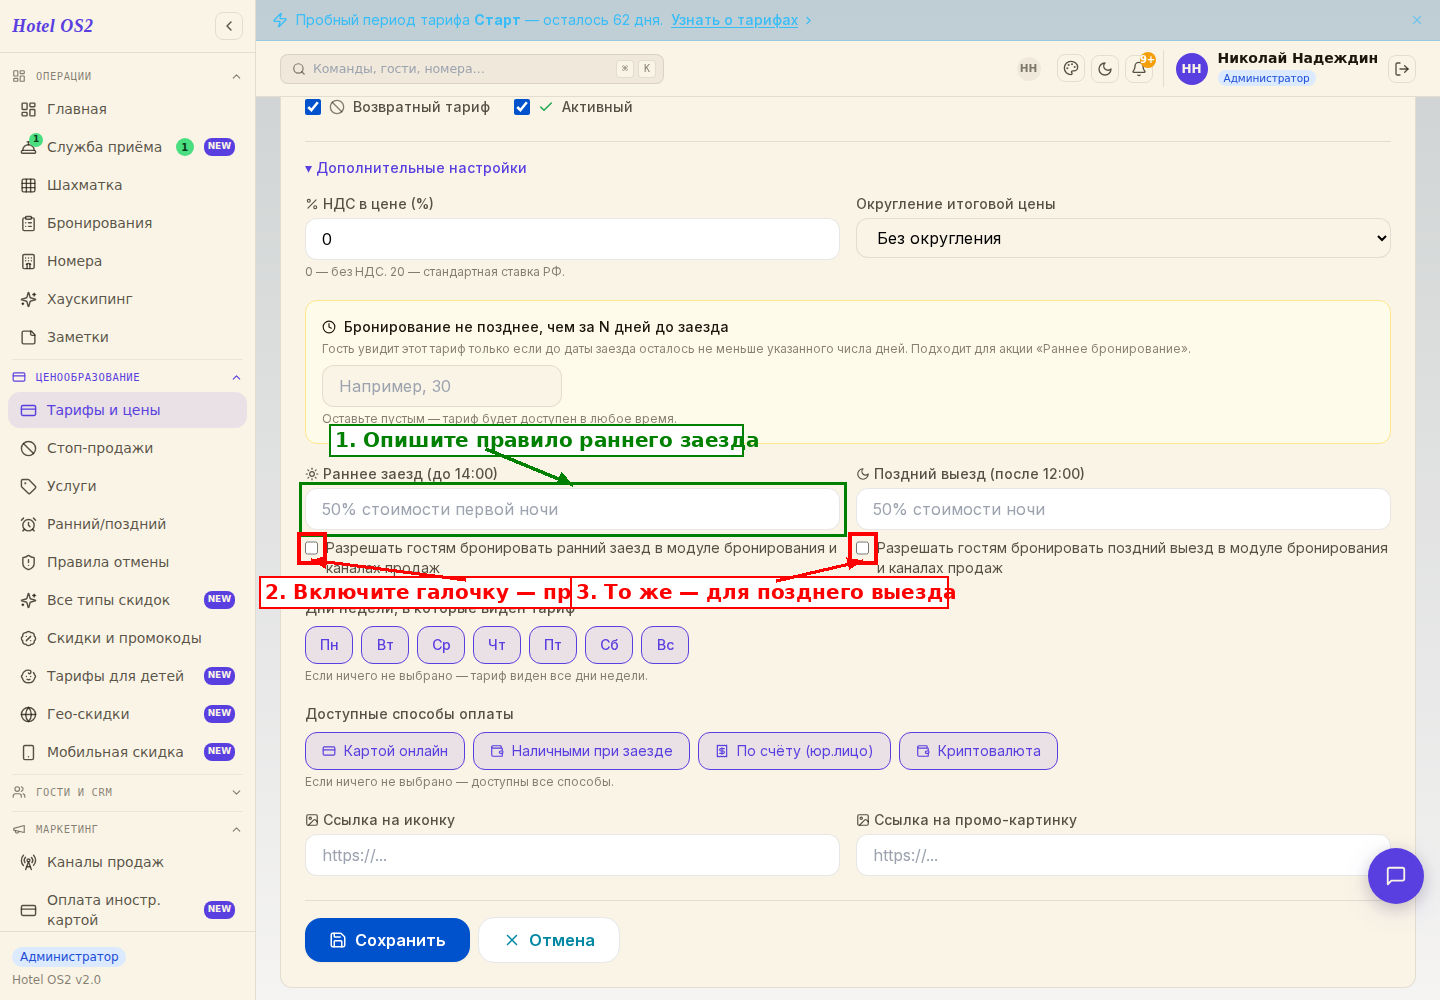Open Мобильная скидка page

coord(127,752)
